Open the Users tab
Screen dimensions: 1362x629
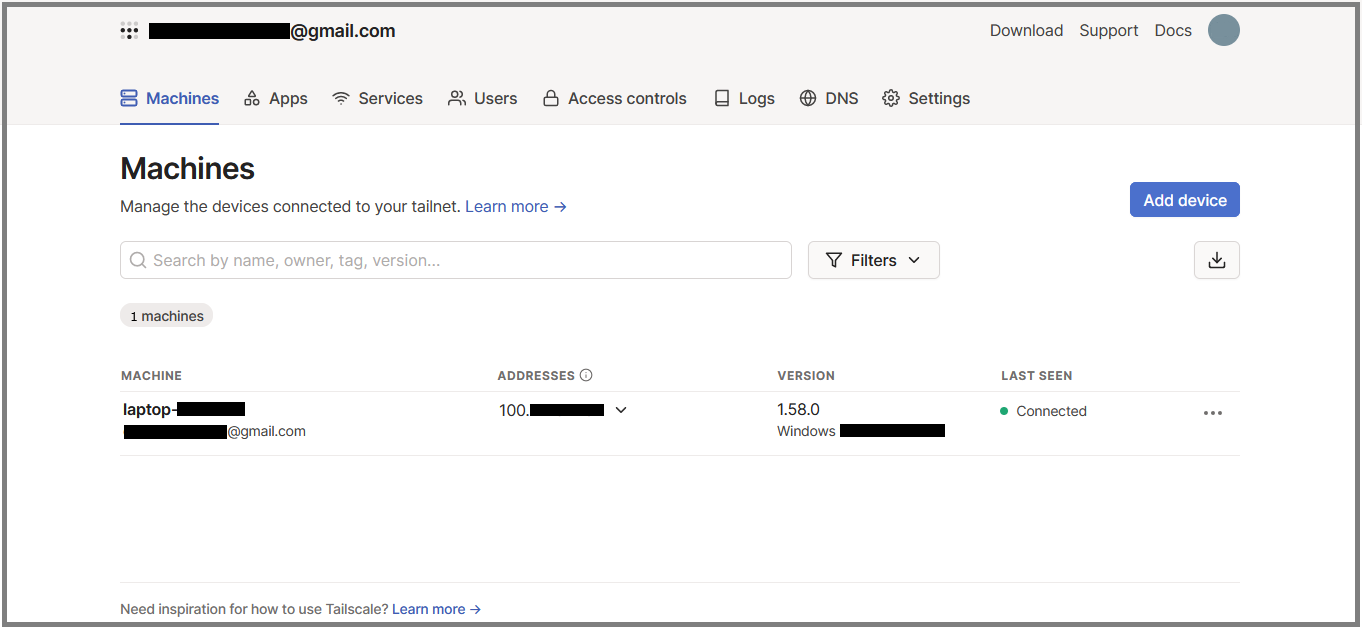[482, 98]
